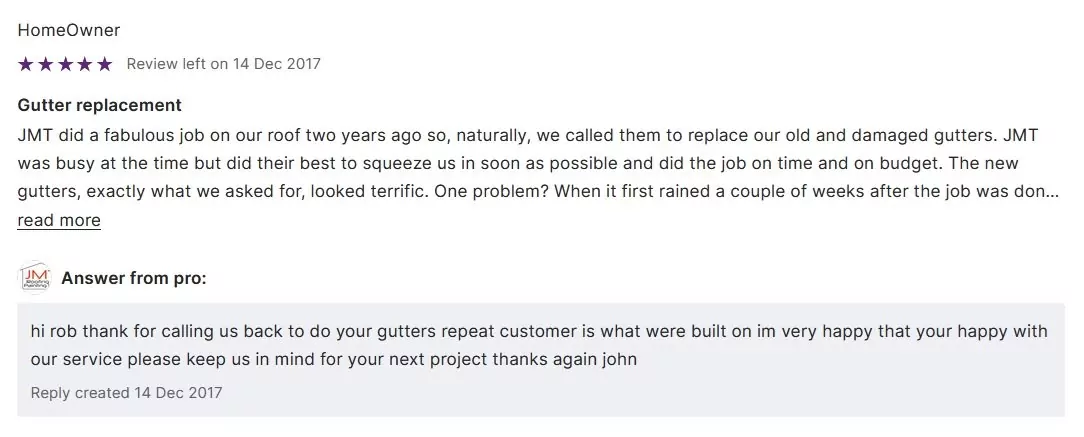Click the fourth purple rating star
1084x437 pixels.
tap(85, 64)
